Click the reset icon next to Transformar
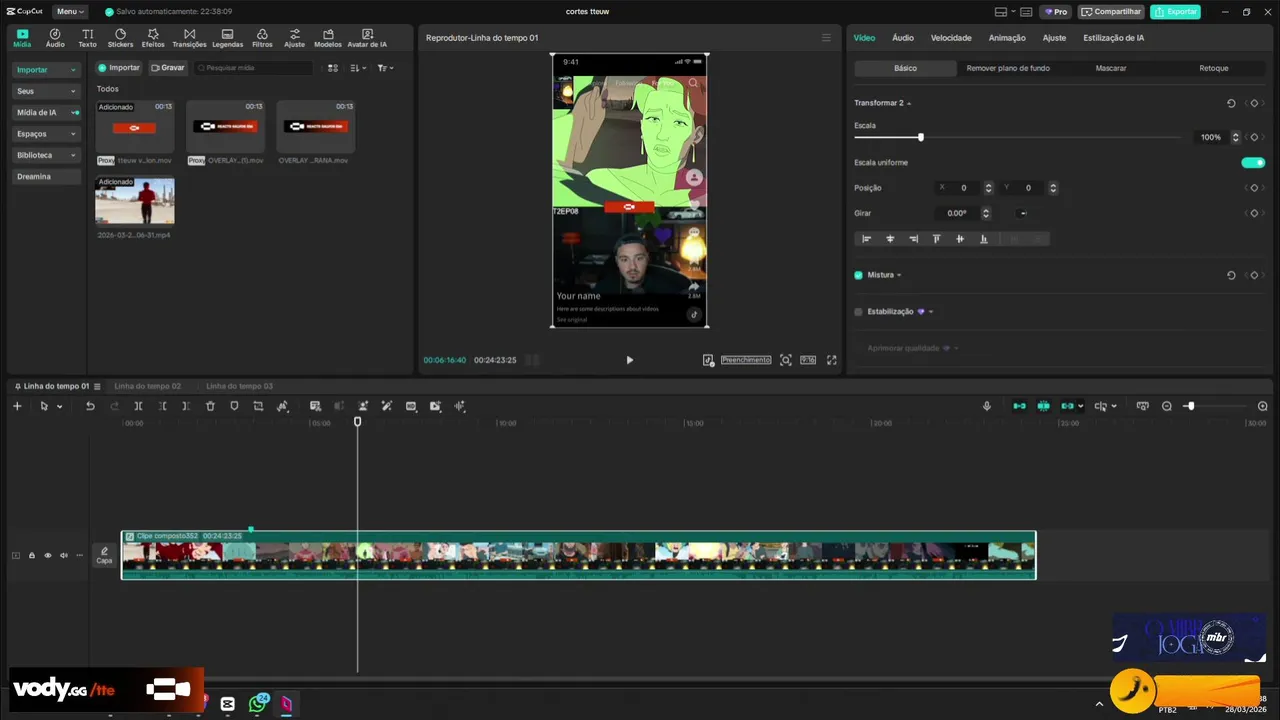The height and width of the screenshot is (720, 1280). point(1231,103)
